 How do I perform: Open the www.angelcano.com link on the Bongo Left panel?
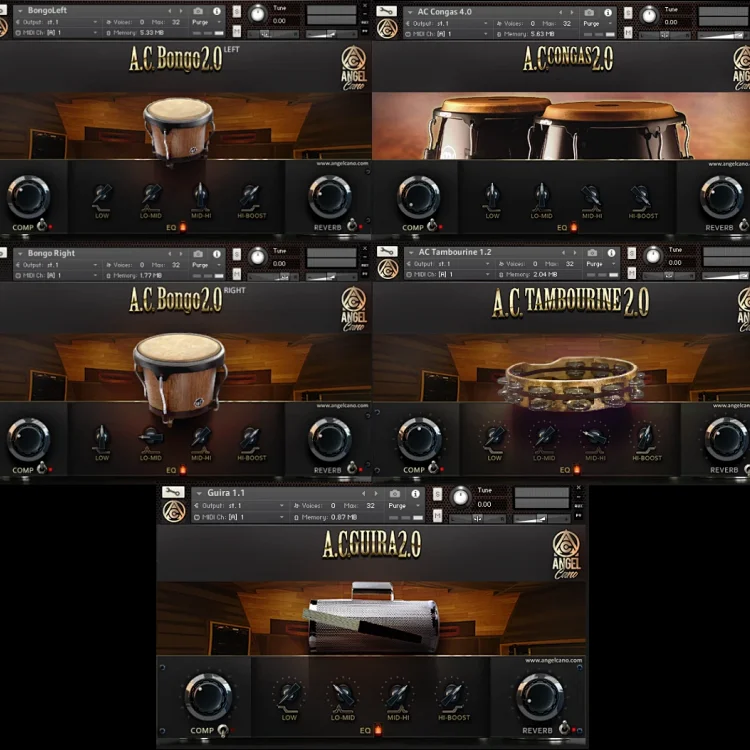tap(342, 163)
